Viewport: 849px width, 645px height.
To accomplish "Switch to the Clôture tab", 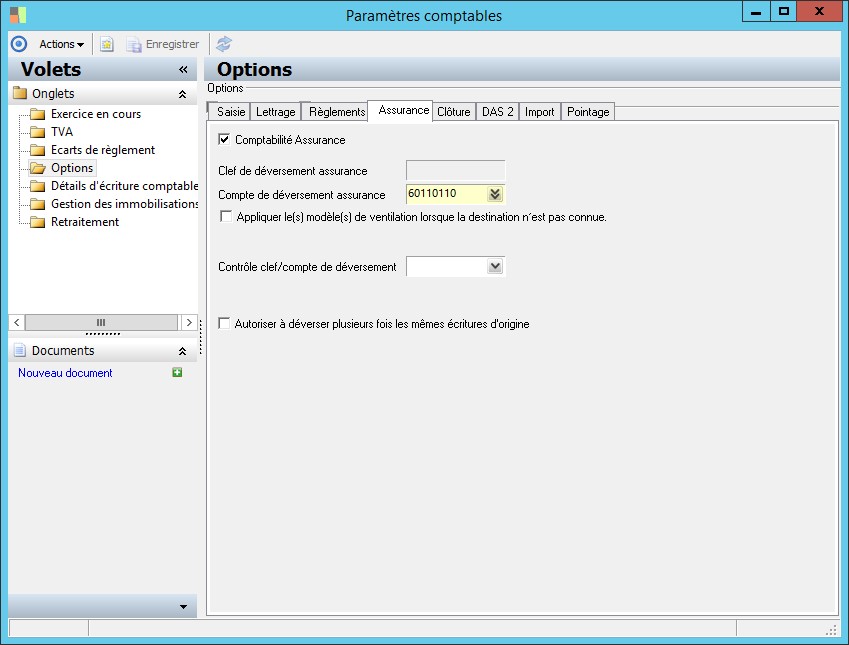I will [x=454, y=112].
